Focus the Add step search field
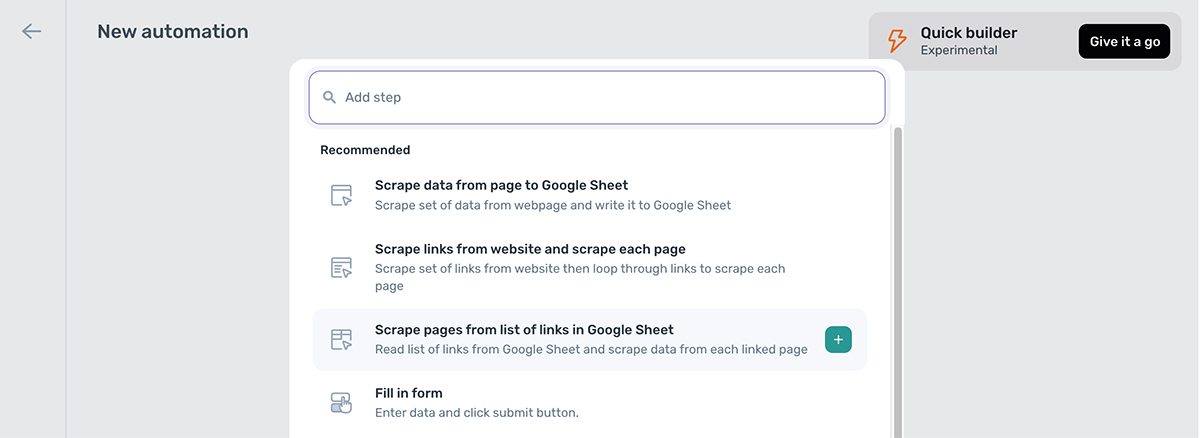The image size is (1200, 438). pos(597,97)
